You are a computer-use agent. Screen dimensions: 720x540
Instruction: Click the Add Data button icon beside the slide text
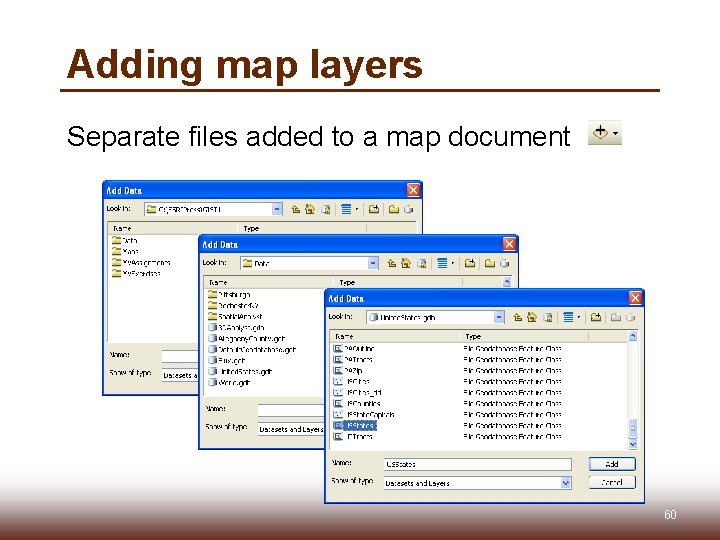click(x=600, y=133)
